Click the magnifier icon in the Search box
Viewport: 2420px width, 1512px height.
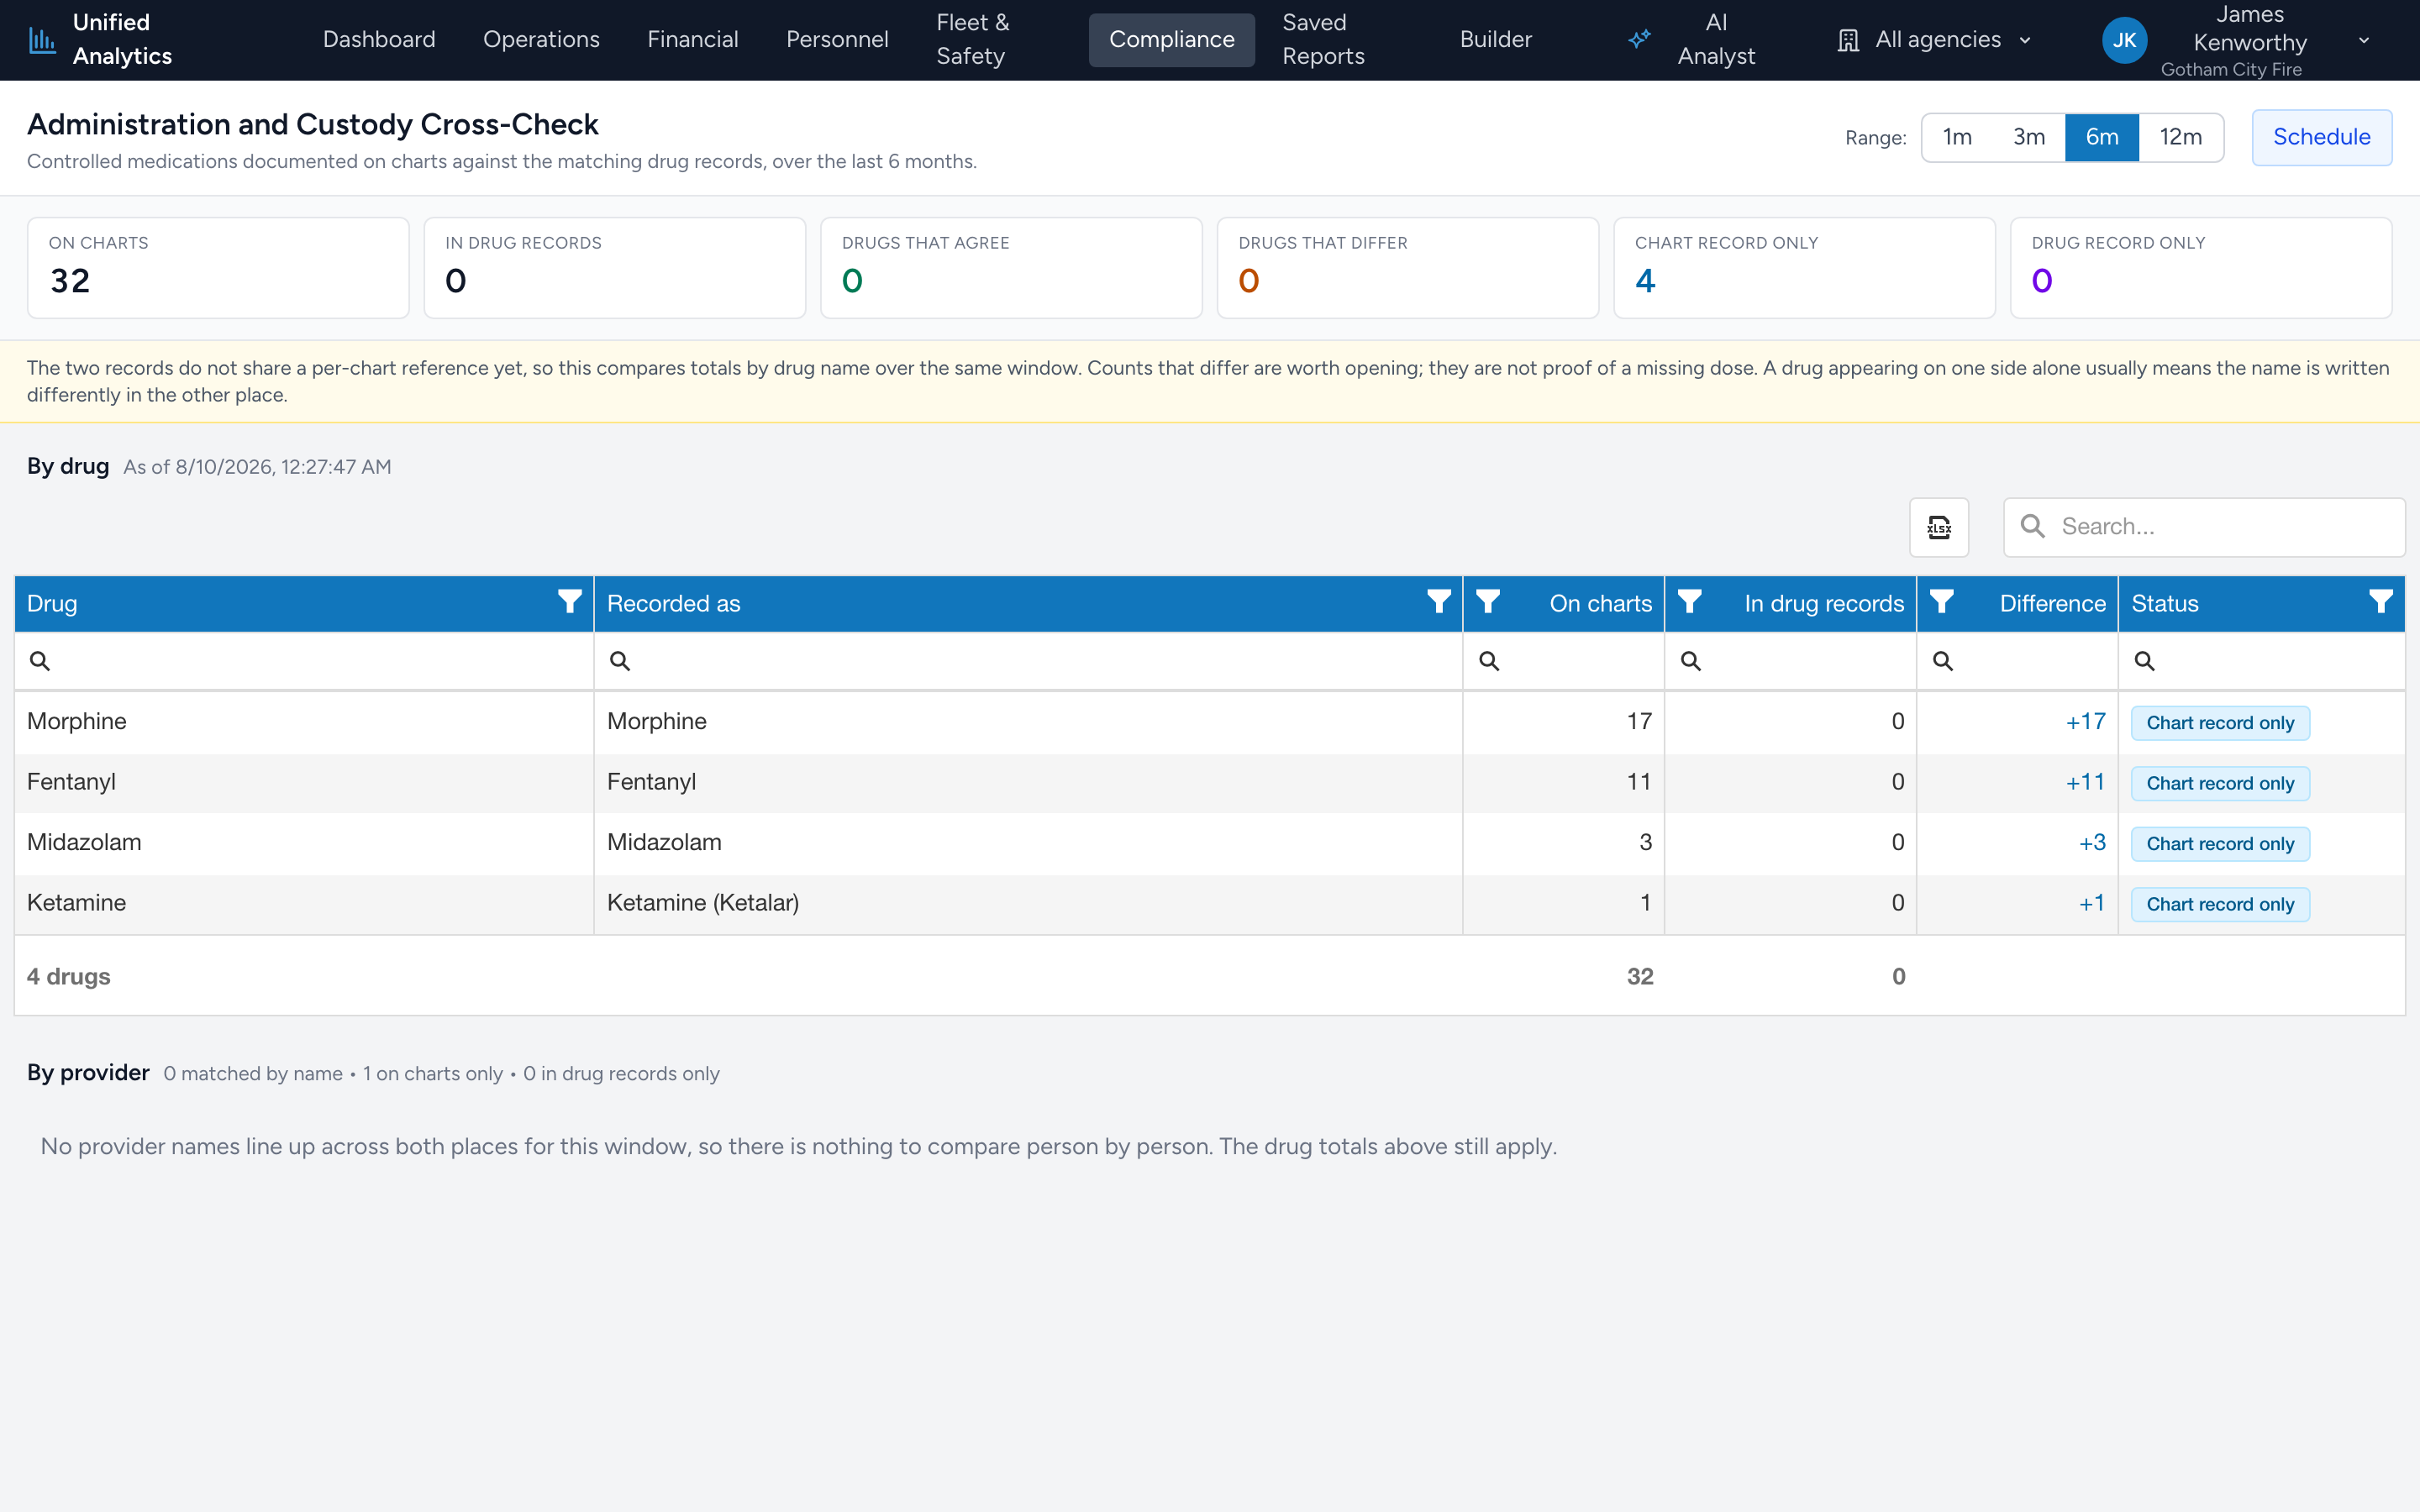tap(2032, 526)
